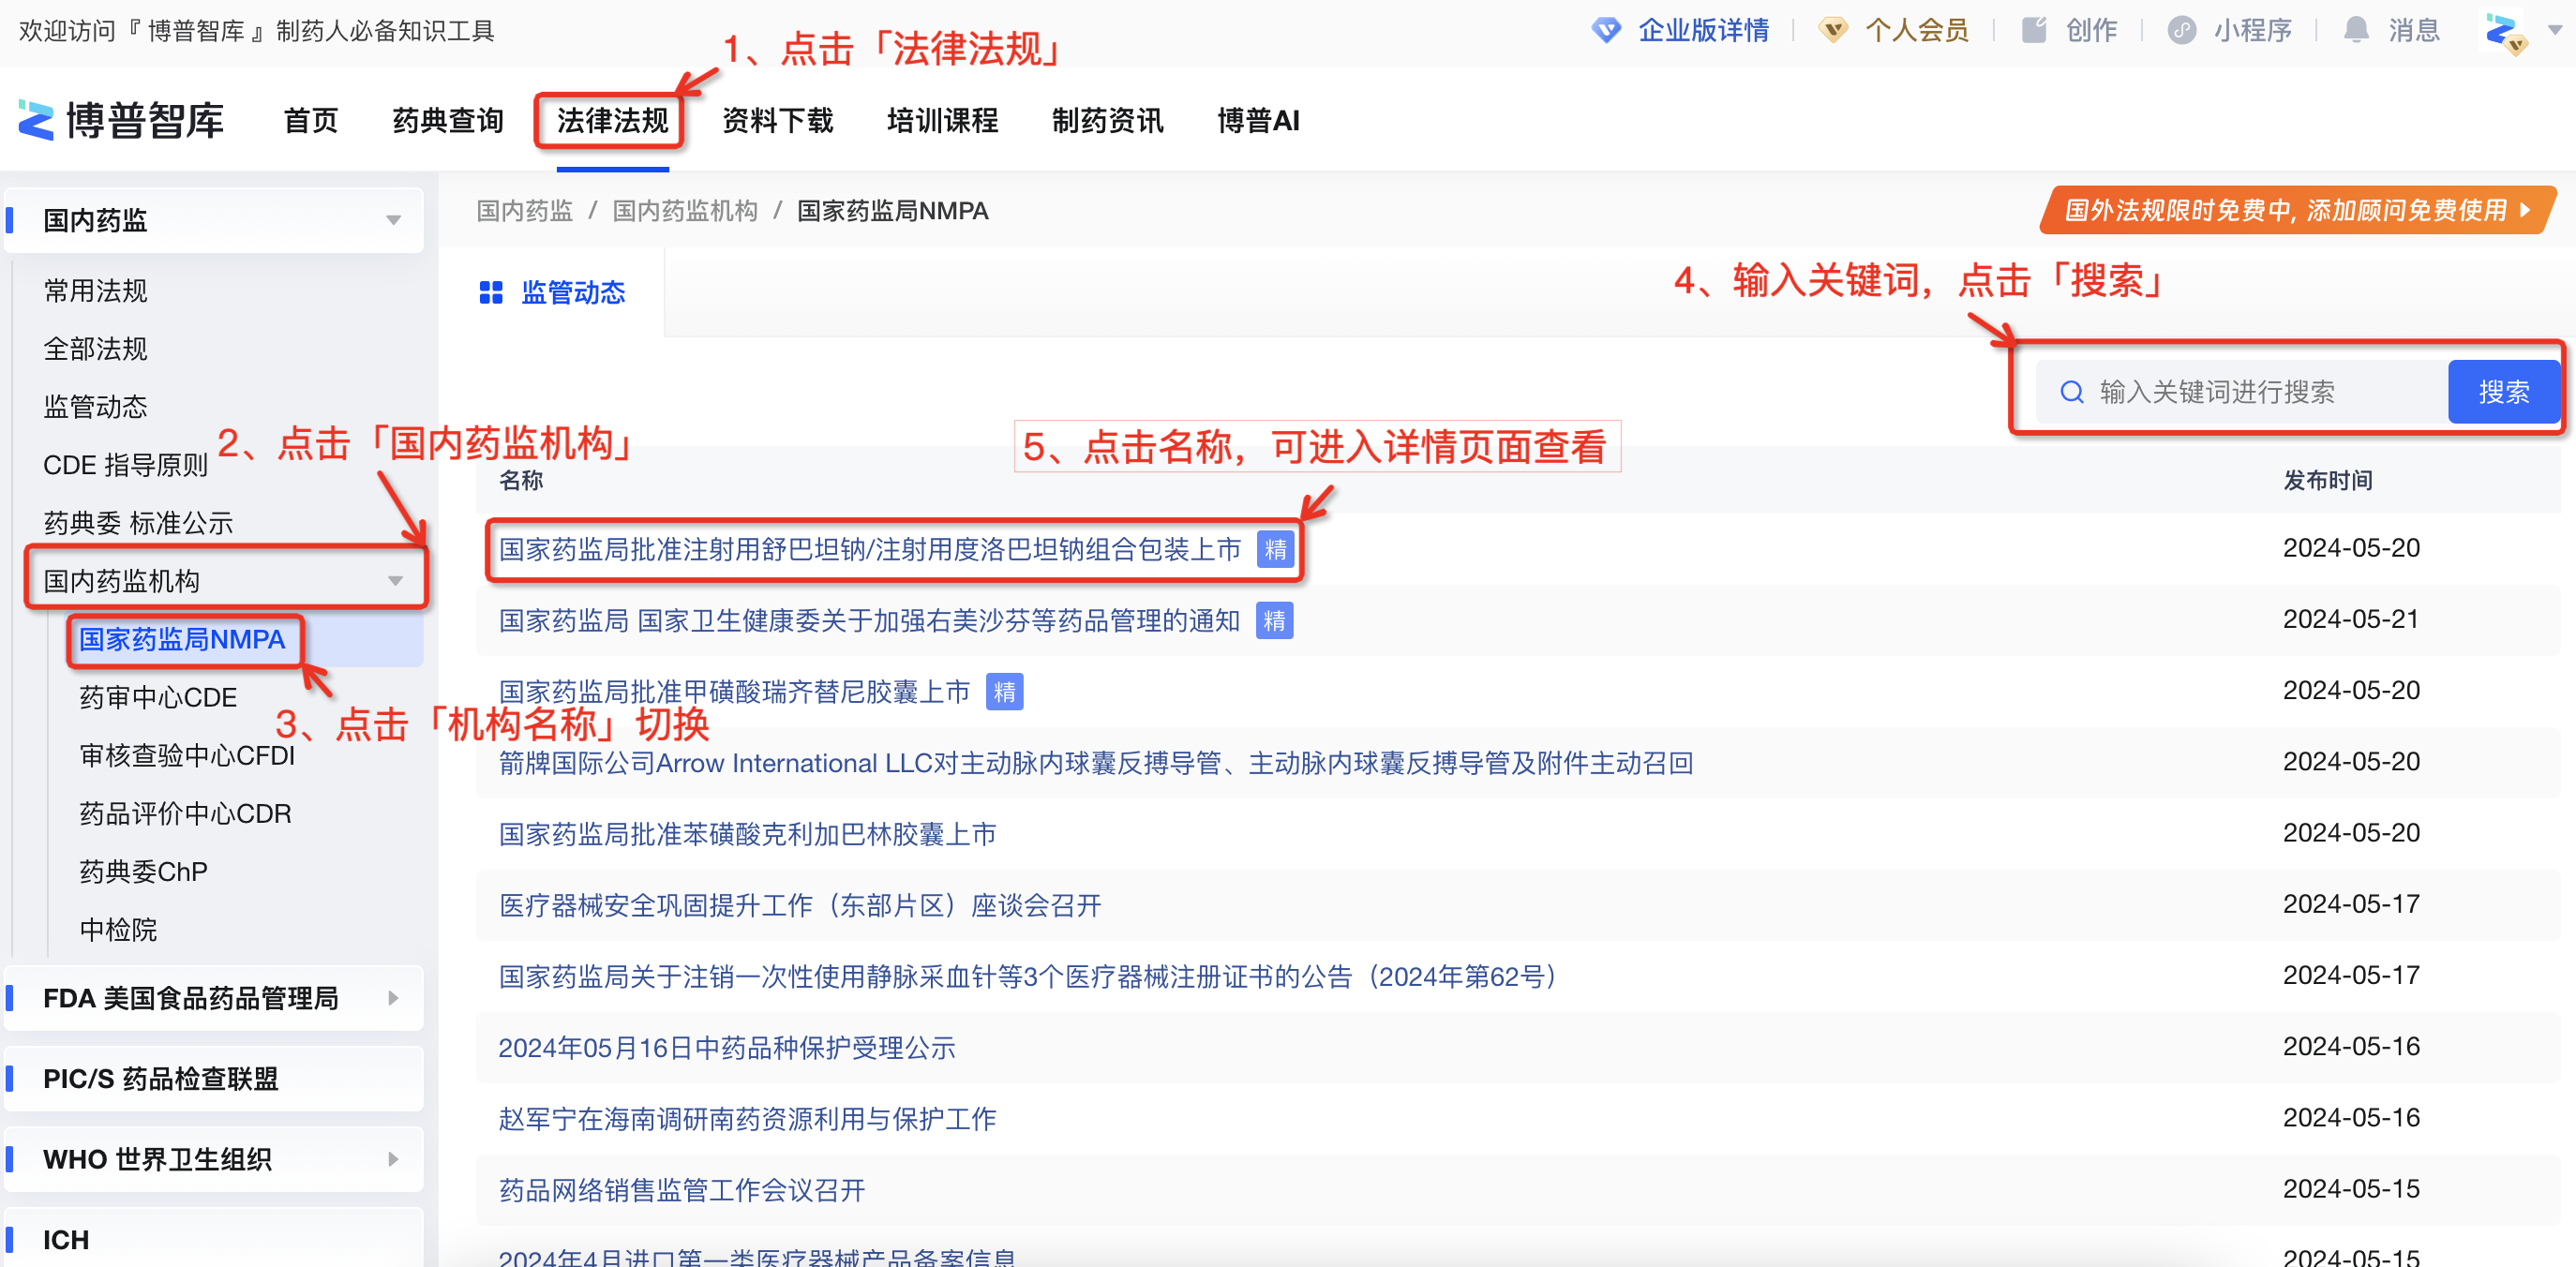The width and height of the screenshot is (2576, 1267).
Task: Open the 培训课程 navigation tab
Action: click(942, 120)
